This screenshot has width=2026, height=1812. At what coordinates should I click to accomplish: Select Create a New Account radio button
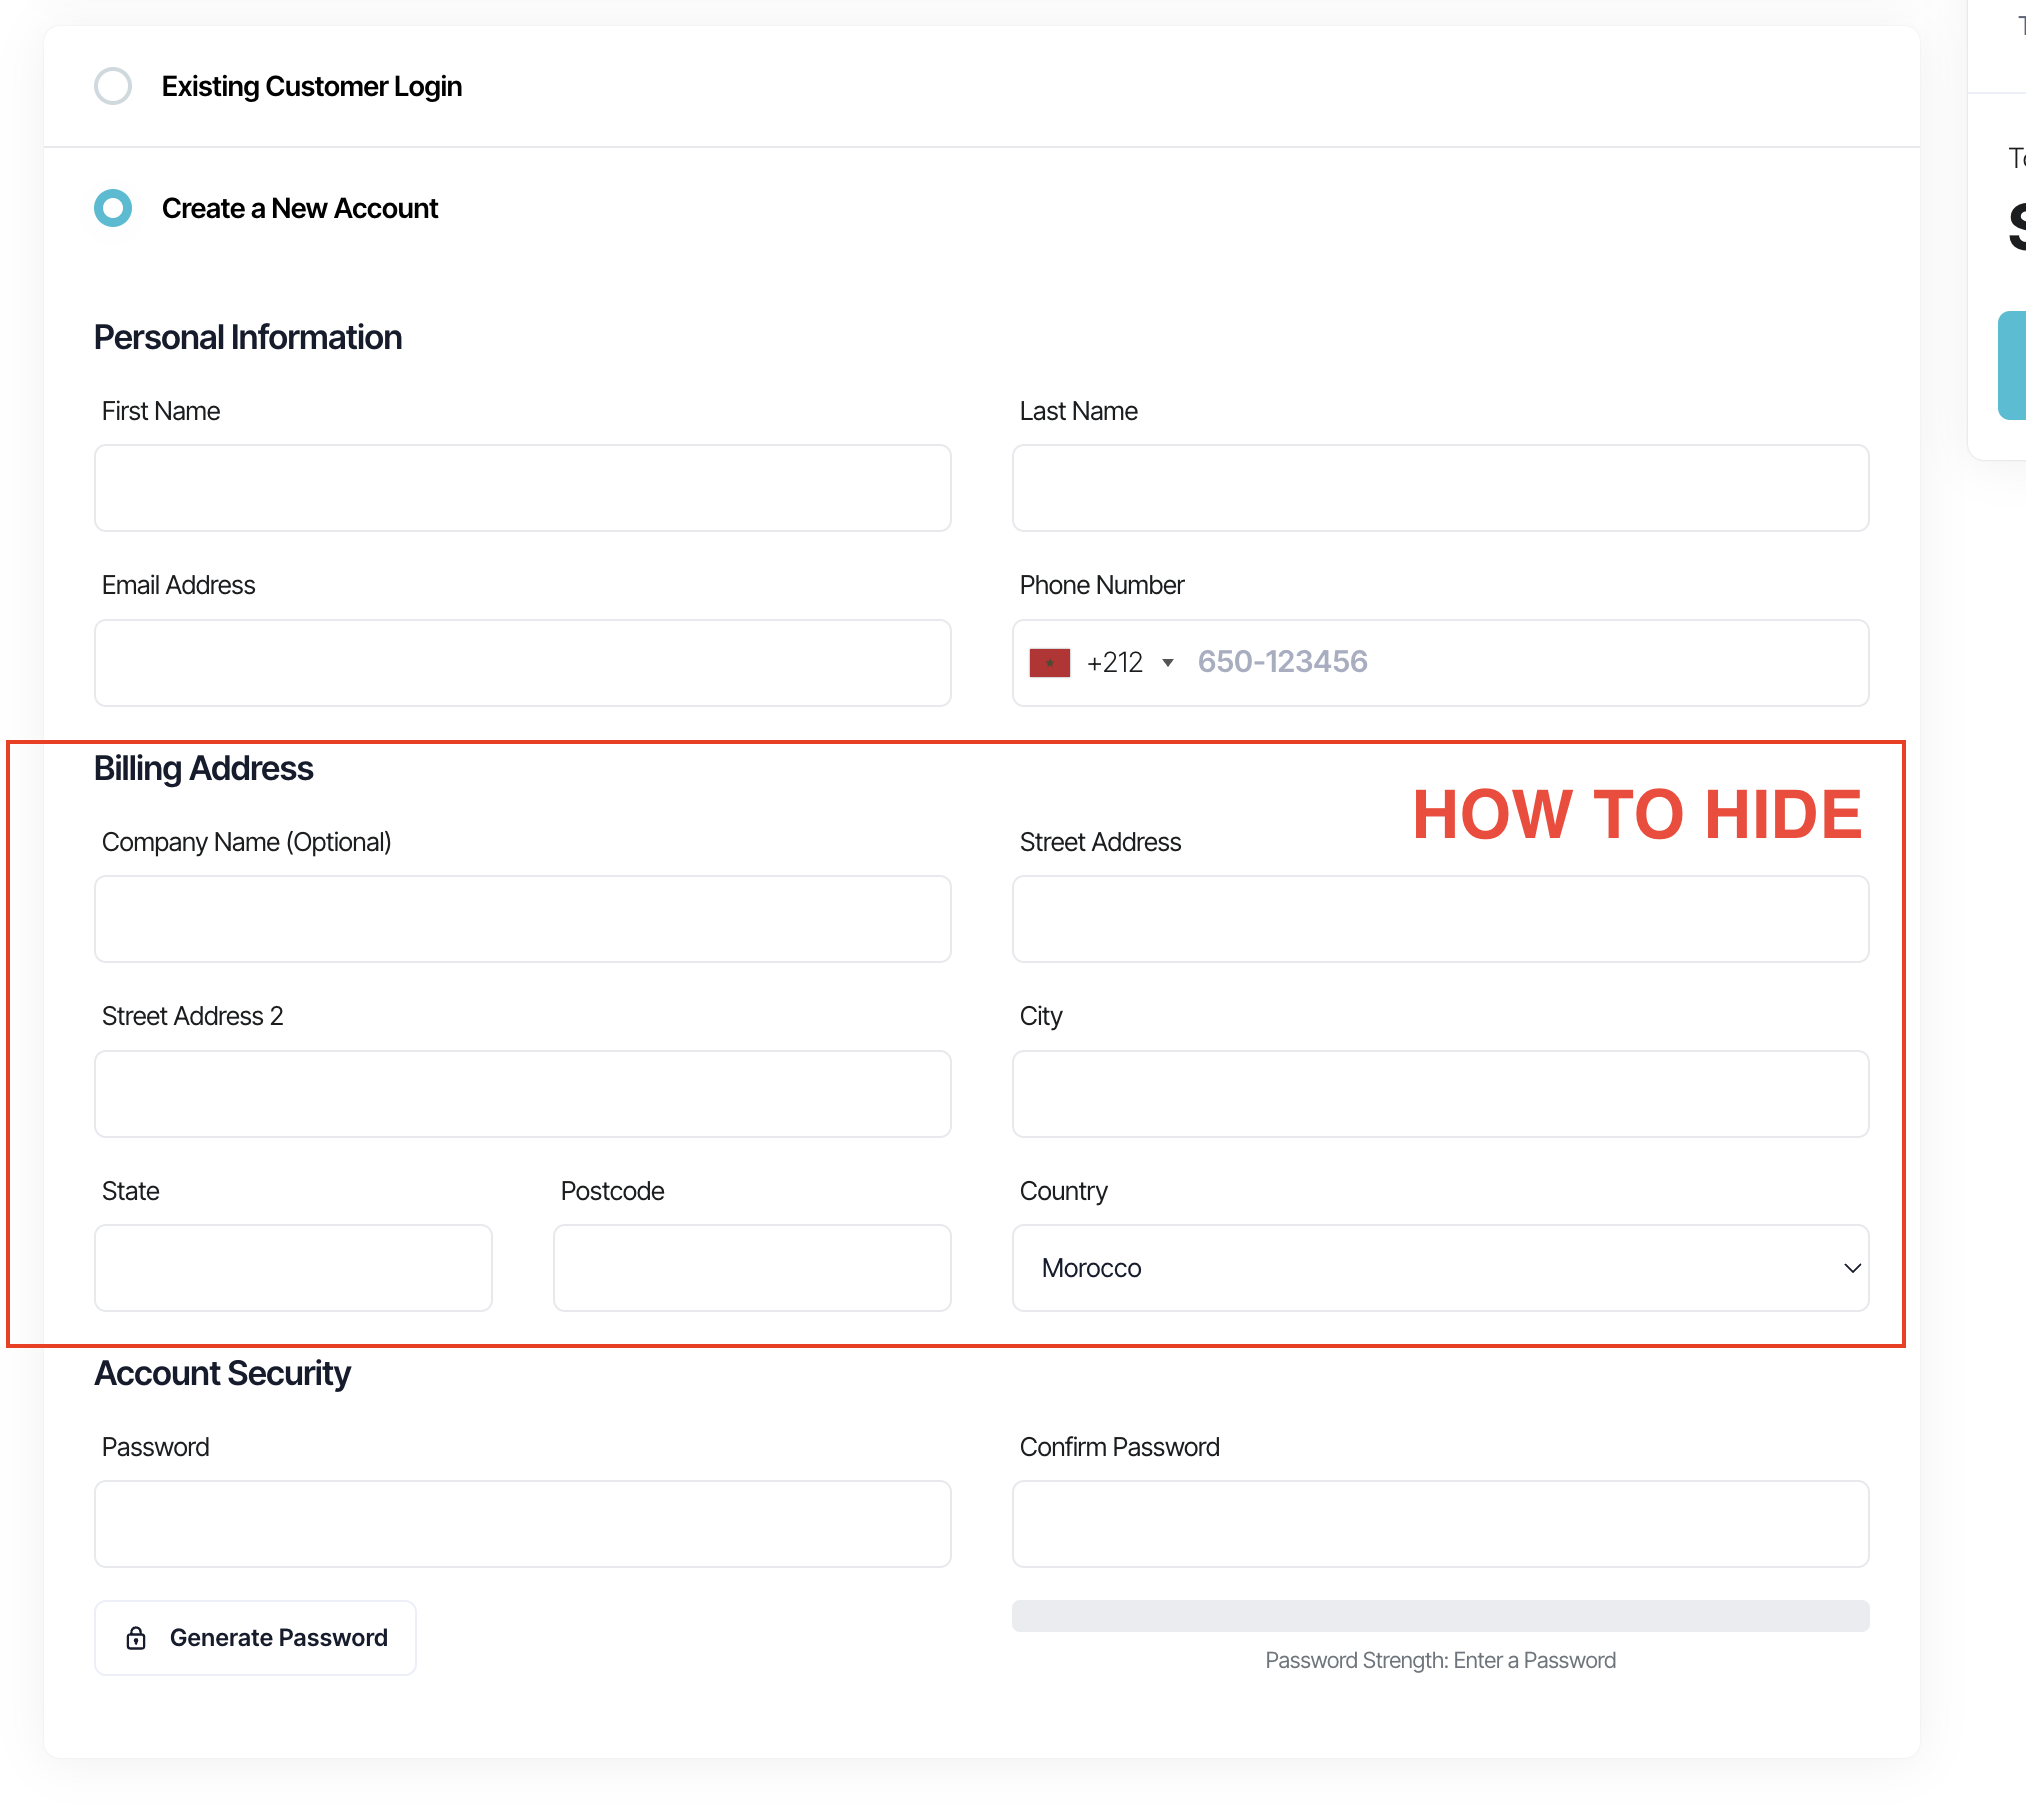(x=113, y=208)
